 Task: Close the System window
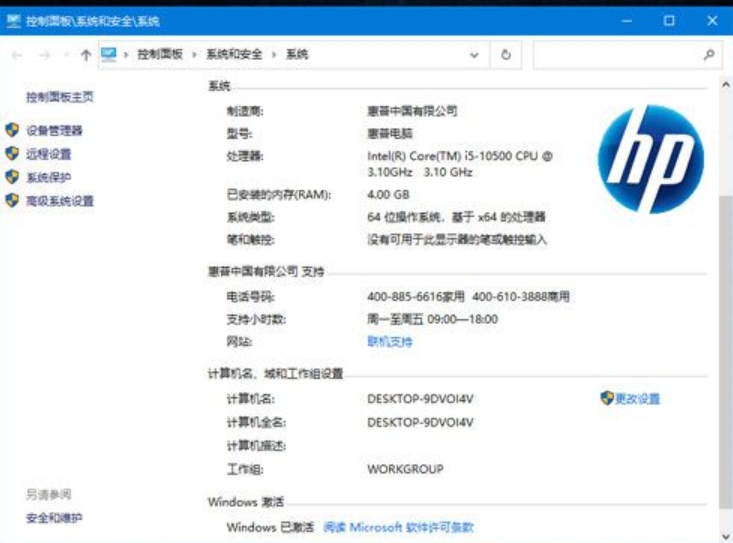point(712,21)
